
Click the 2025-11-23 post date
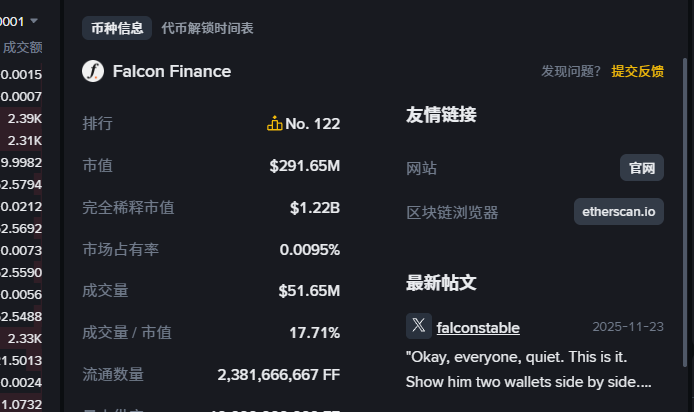627,327
